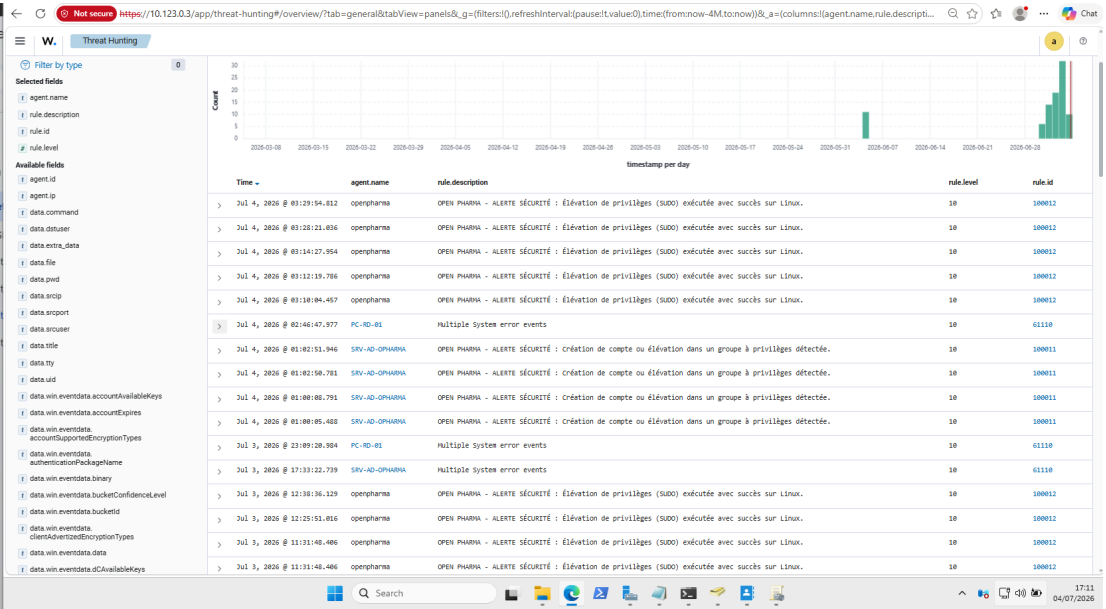1106x609 pixels.
Task: Select the data.win.eventdata.binary field
Action: 71,478
